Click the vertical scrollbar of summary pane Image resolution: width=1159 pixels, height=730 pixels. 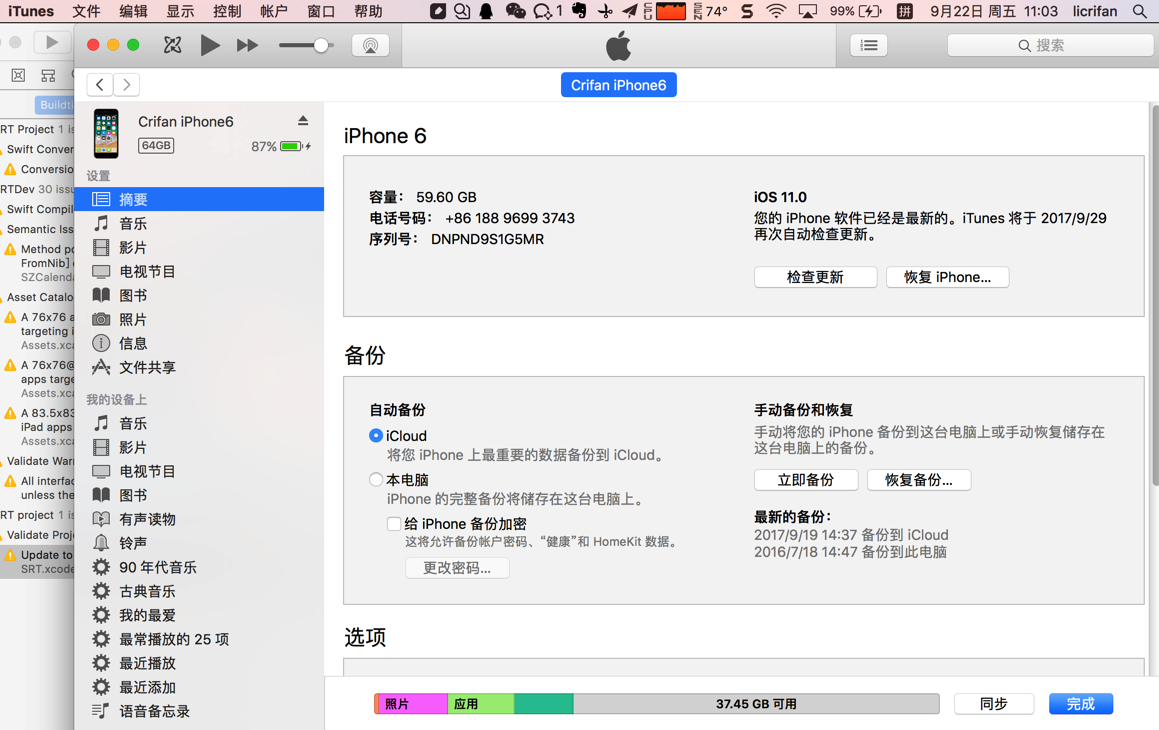(x=1155, y=296)
